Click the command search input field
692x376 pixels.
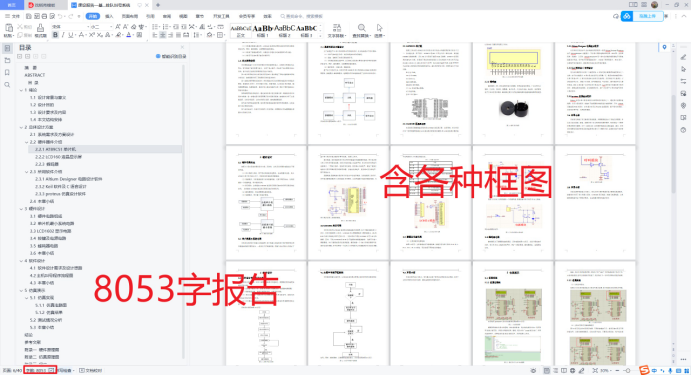(302, 16)
